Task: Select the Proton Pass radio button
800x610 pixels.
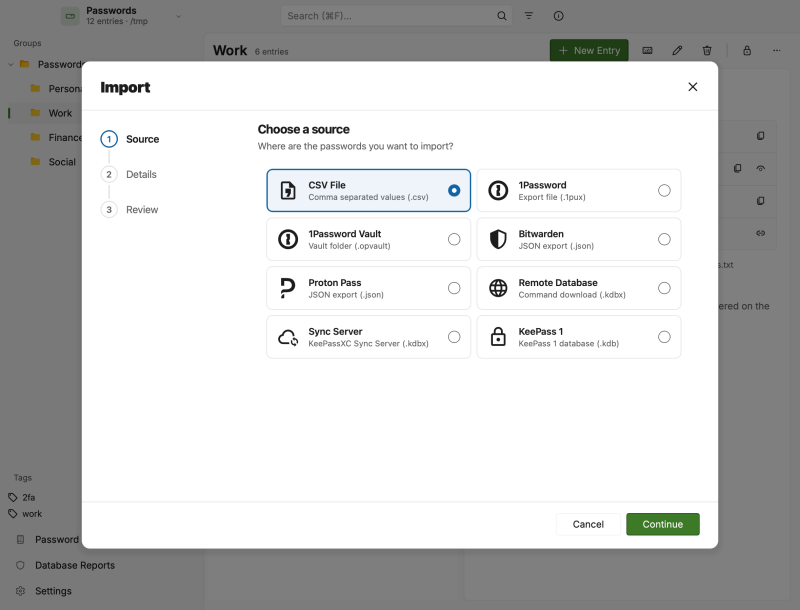Action: [454, 288]
